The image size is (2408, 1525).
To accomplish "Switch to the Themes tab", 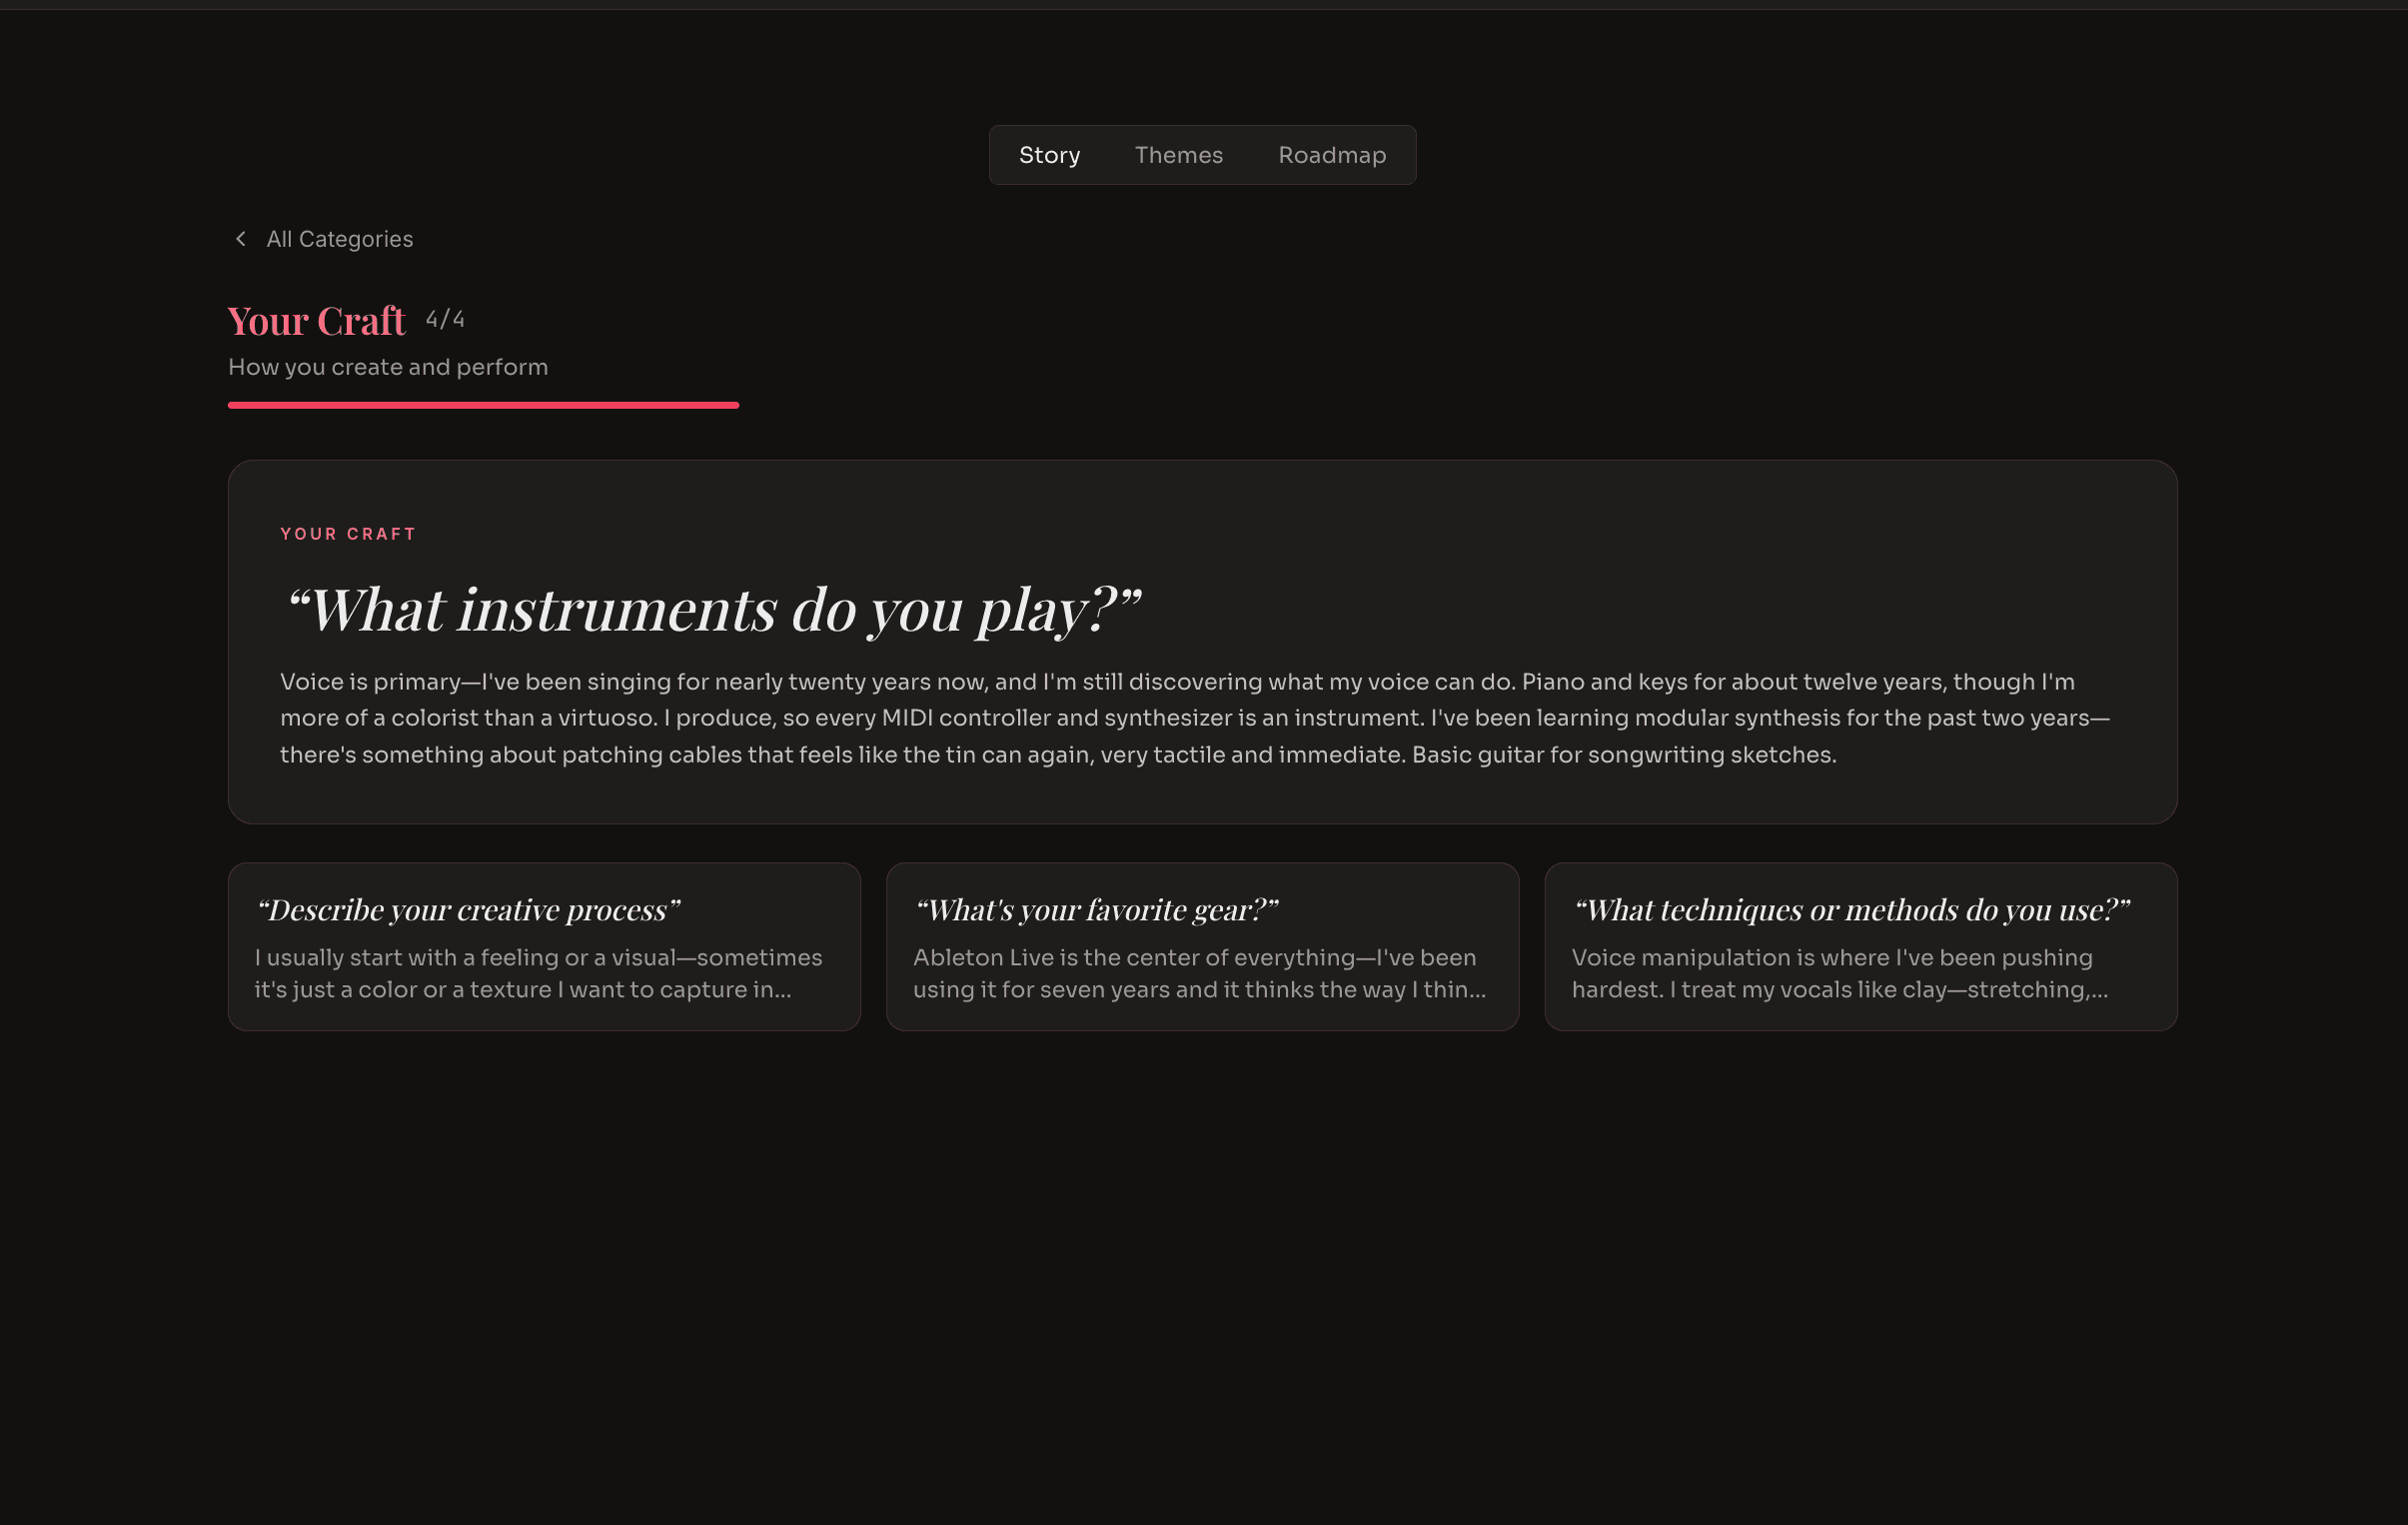I will 1178,155.
